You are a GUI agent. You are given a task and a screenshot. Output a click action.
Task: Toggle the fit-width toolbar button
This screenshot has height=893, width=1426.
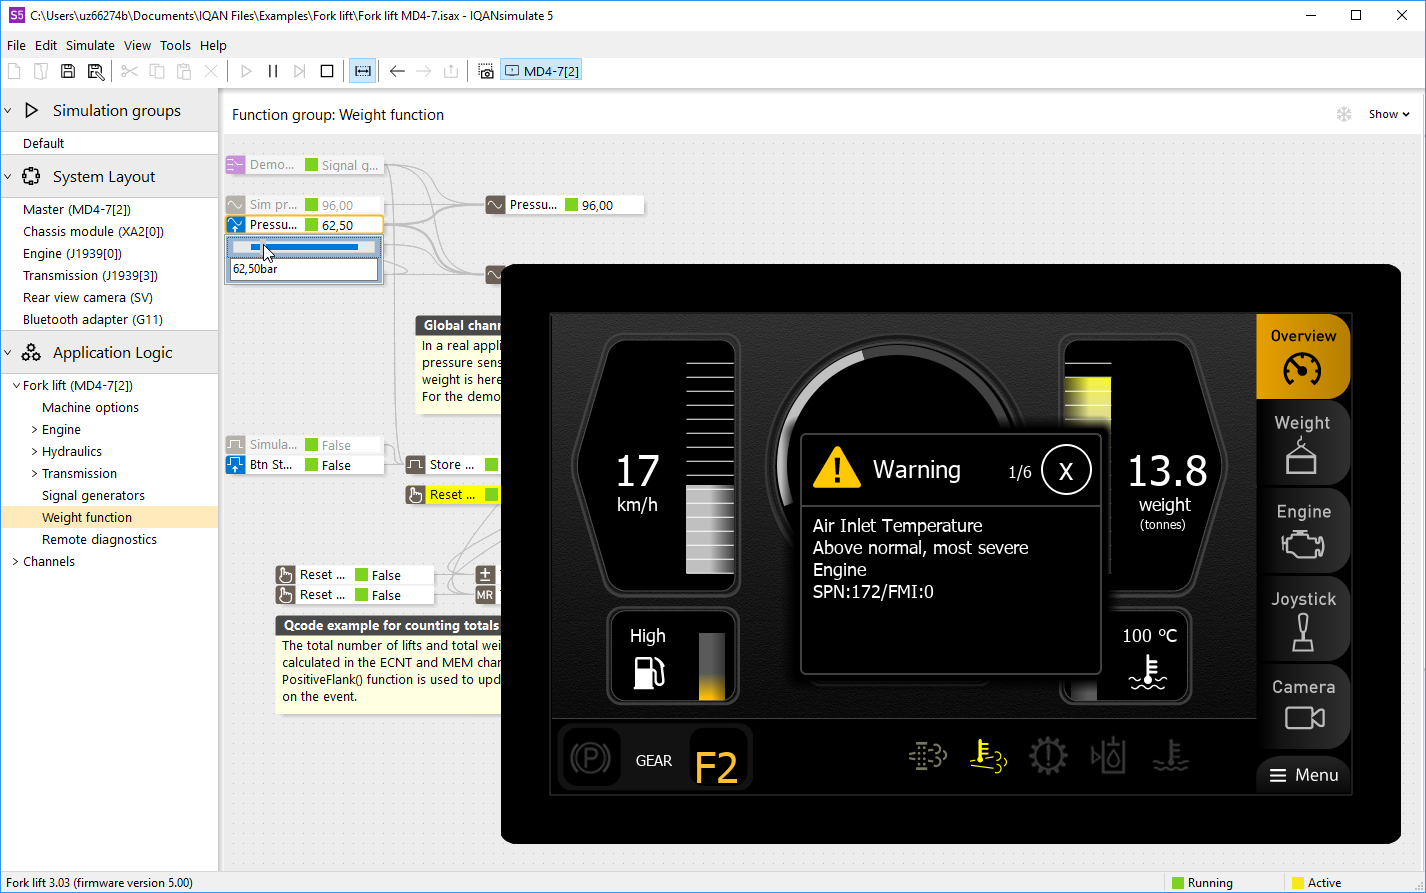pos(362,71)
